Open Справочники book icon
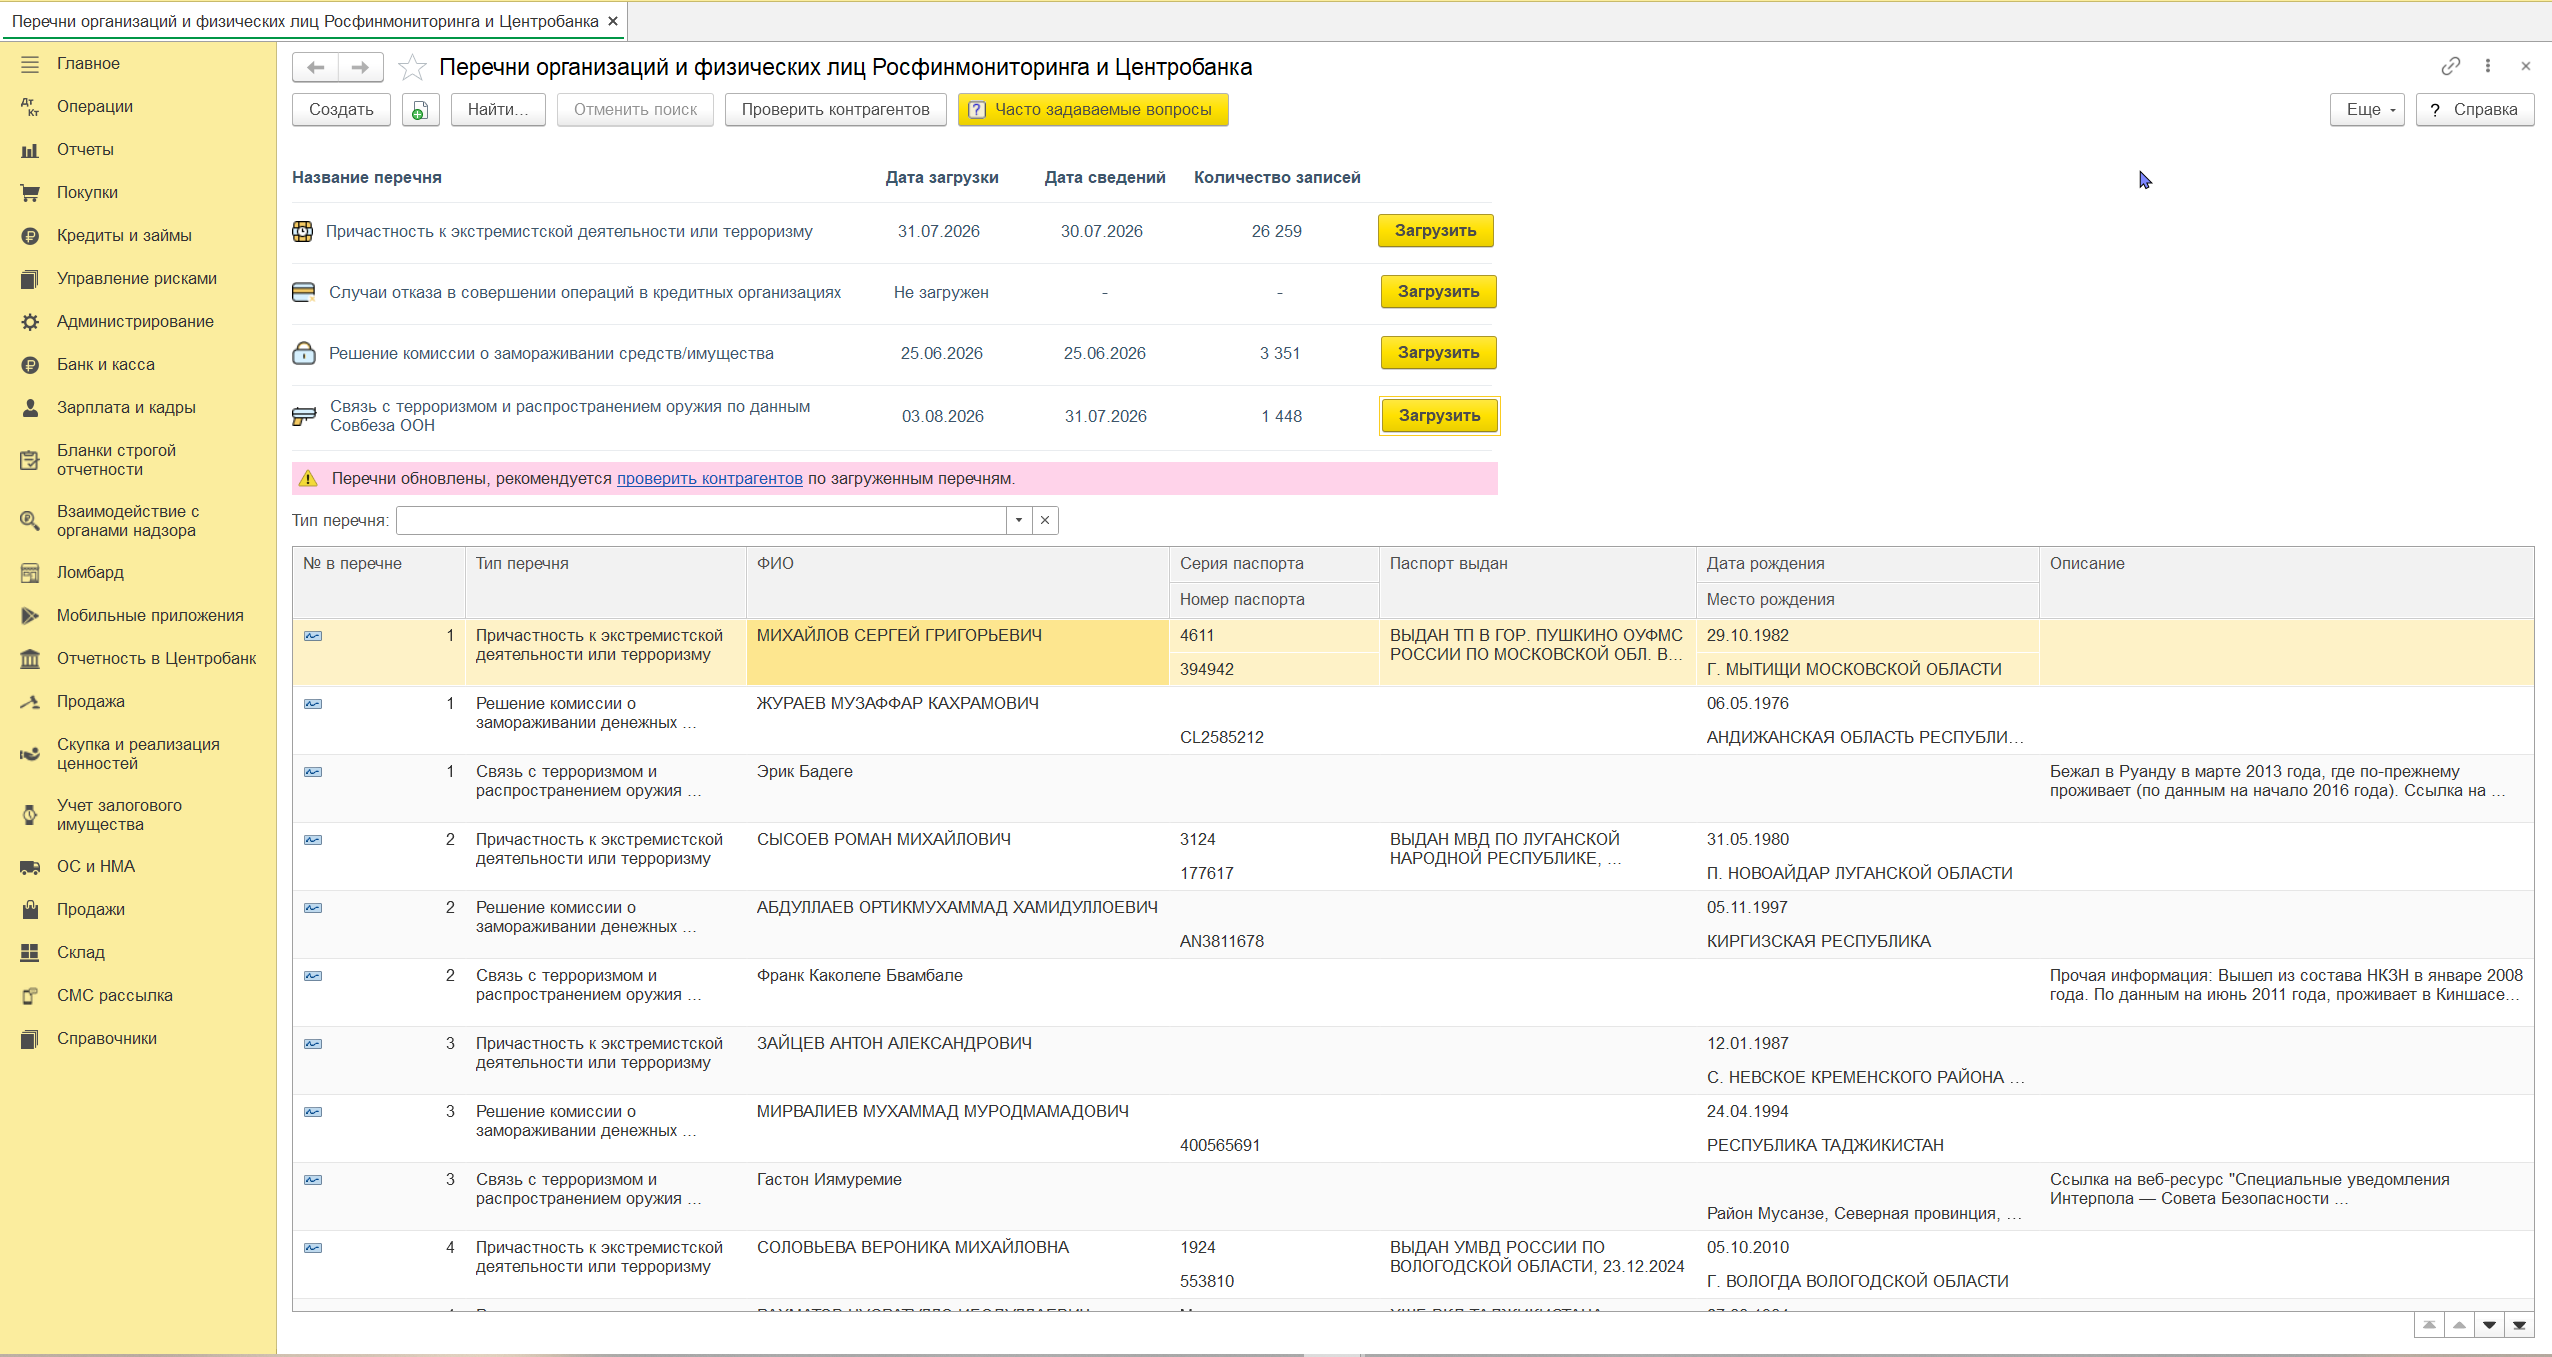Screen dimensions: 2552x1357 [30, 1039]
